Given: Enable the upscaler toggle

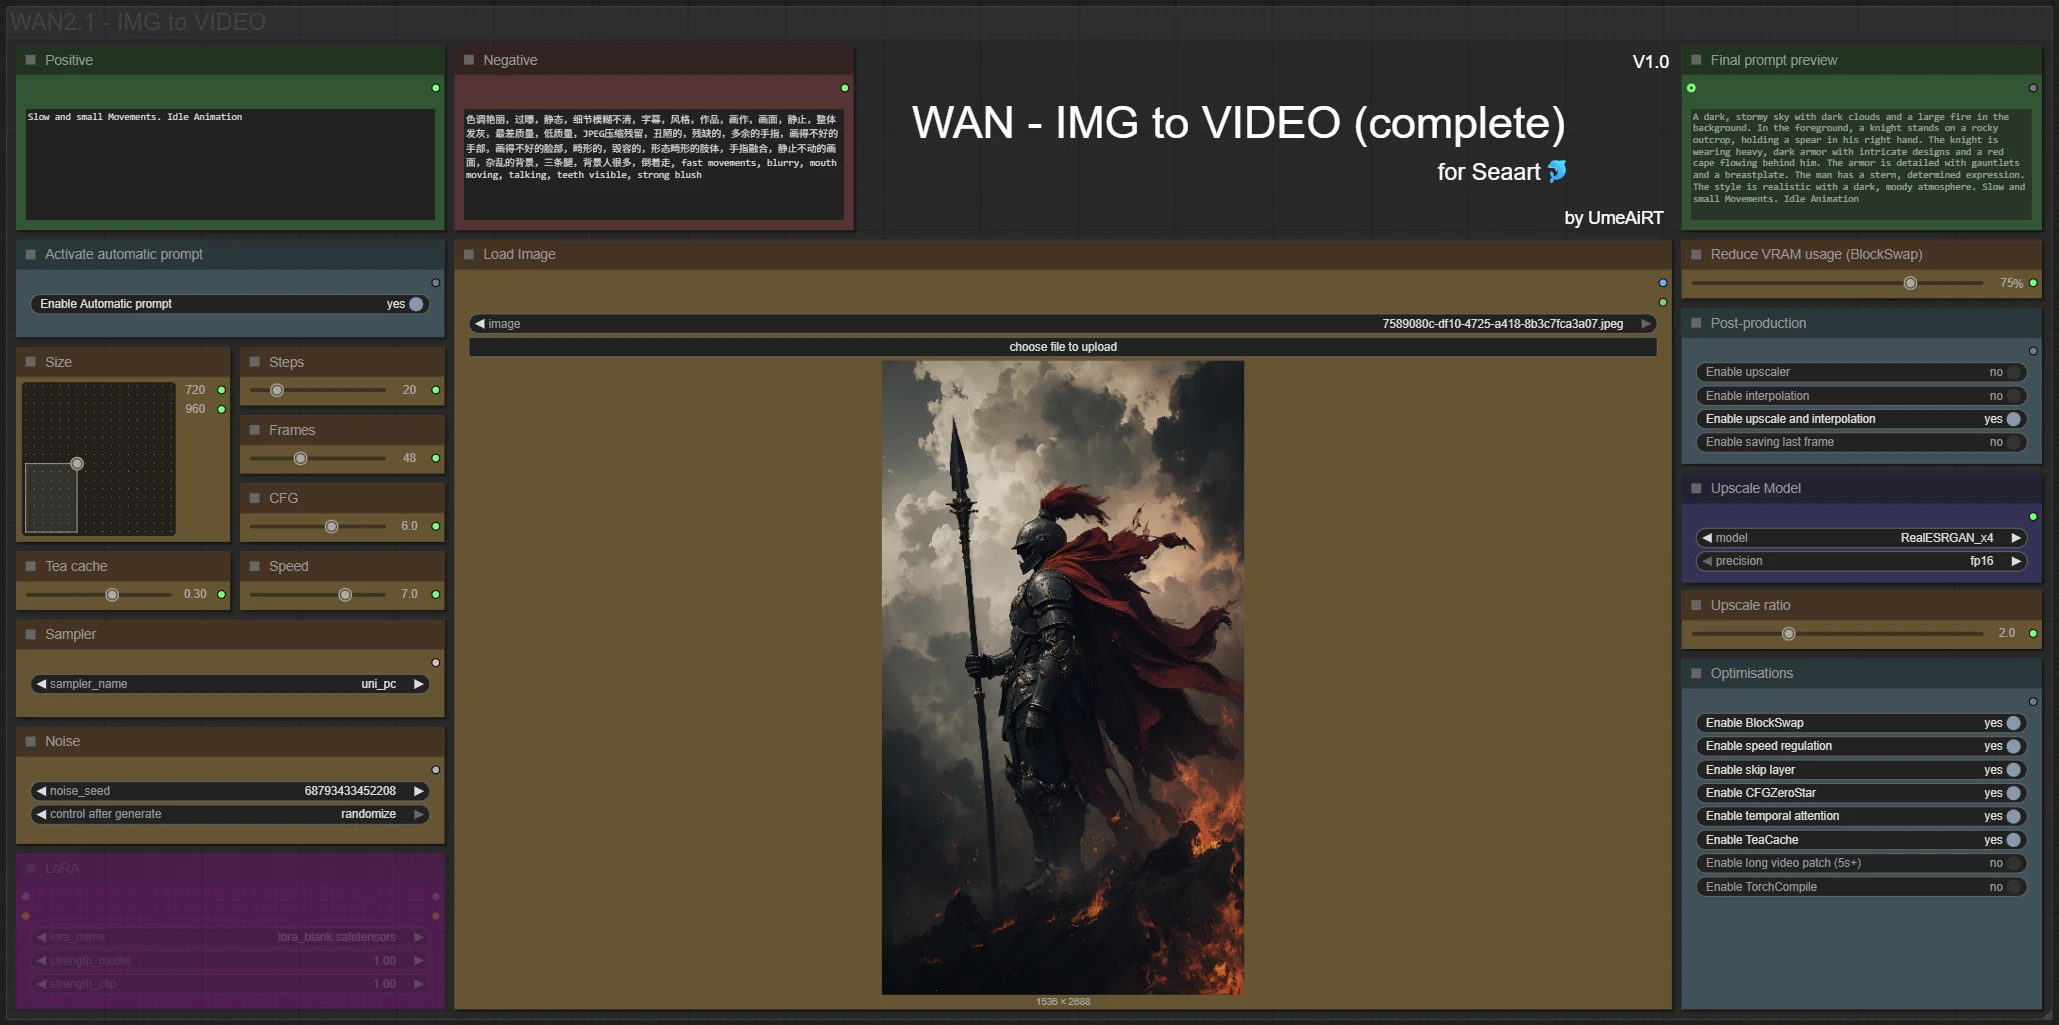Looking at the screenshot, I should click(2013, 372).
